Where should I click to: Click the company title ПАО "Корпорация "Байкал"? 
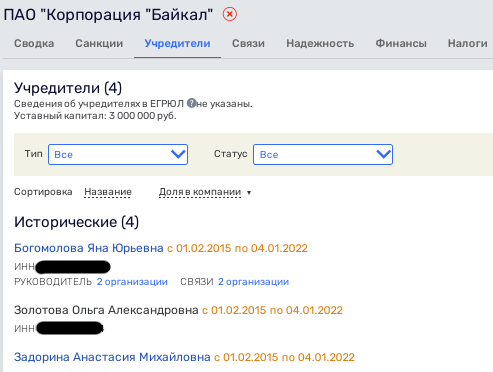coord(108,15)
